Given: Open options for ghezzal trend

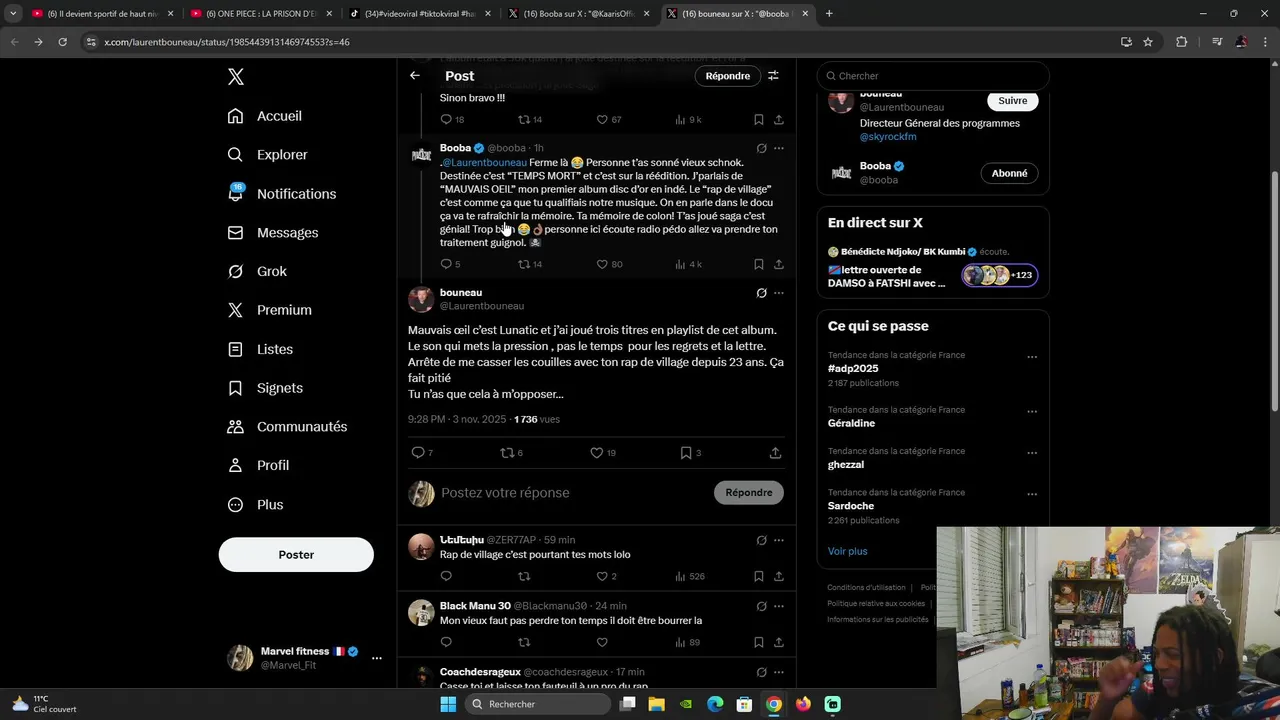Looking at the screenshot, I should [x=1032, y=453].
